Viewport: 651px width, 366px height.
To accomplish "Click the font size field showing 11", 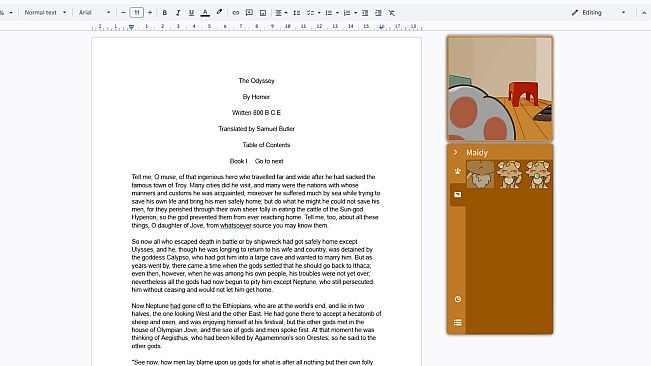I will point(137,13).
